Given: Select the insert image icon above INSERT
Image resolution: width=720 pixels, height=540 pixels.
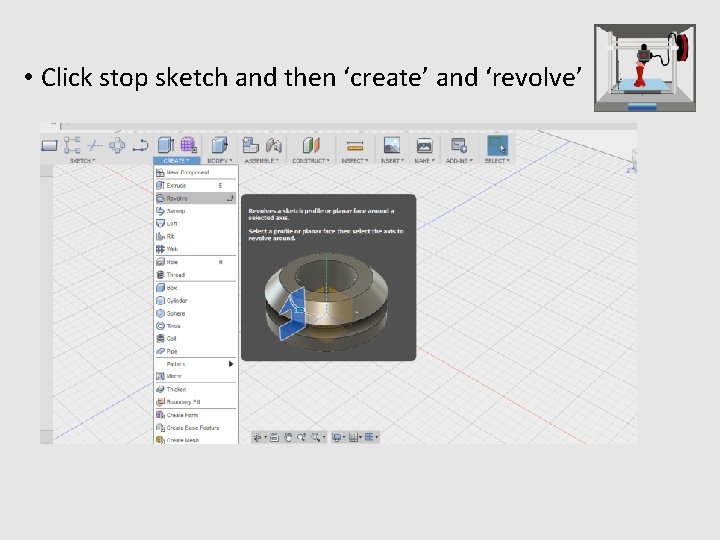Looking at the screenshot, I should click(x=392, y=145).
